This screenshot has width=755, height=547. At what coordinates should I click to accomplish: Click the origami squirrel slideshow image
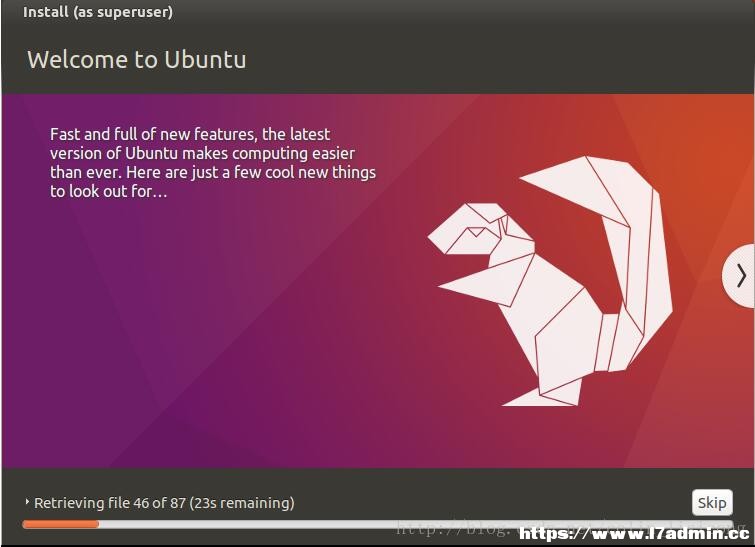550,281
